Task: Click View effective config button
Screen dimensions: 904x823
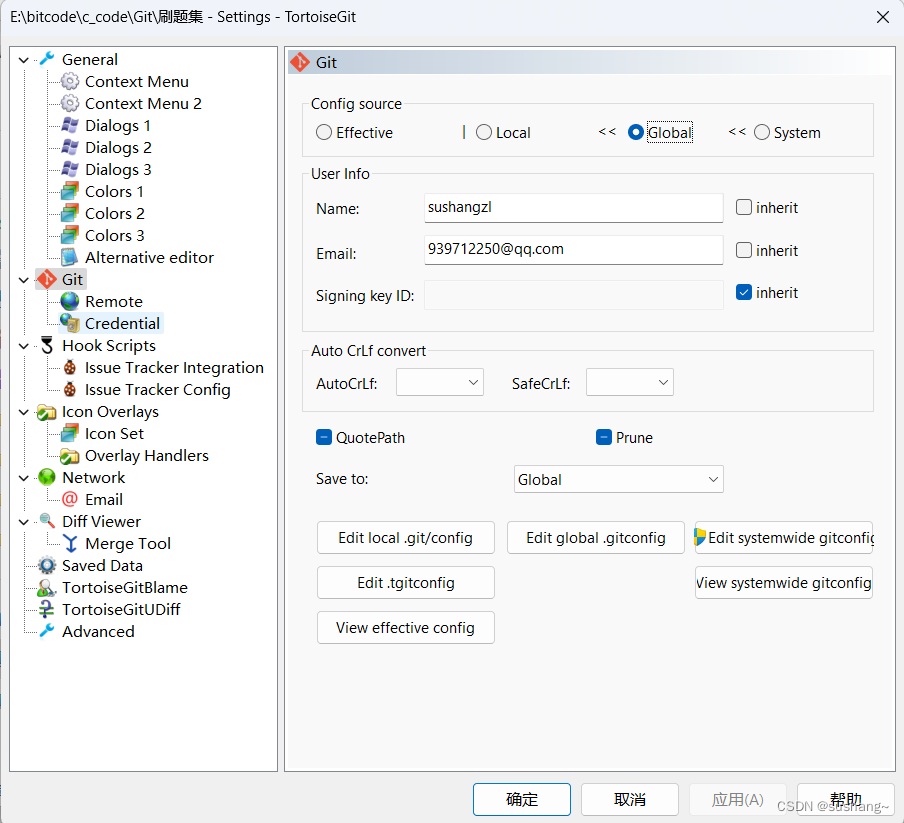Action: 405,627
